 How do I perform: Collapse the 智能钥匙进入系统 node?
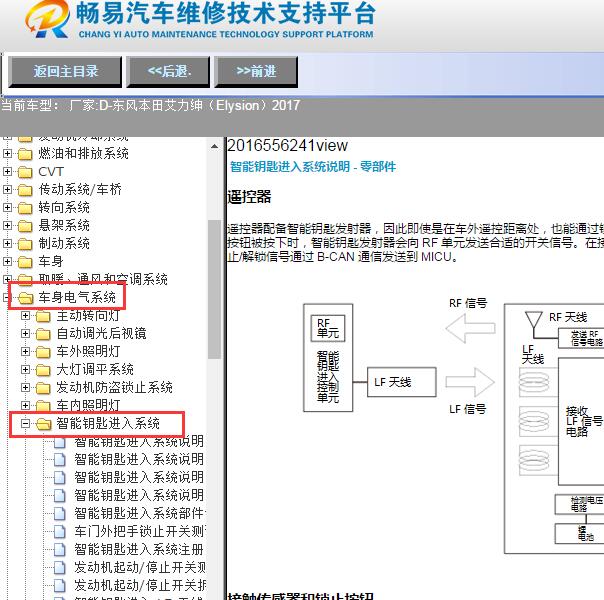click(x=25, y=424)
